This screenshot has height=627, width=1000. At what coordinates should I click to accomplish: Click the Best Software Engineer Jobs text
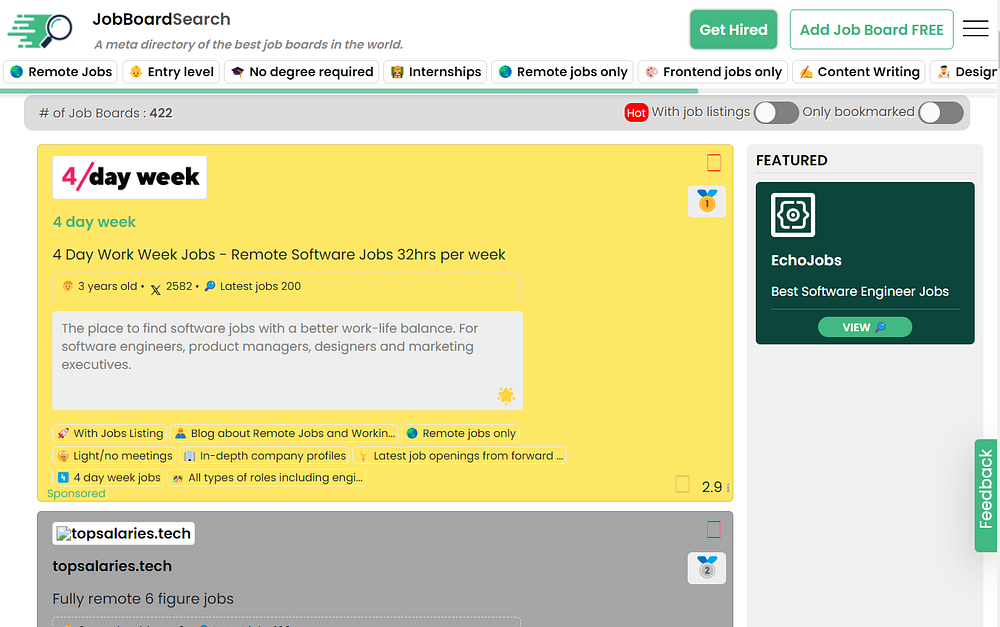(x=860, y=291)
